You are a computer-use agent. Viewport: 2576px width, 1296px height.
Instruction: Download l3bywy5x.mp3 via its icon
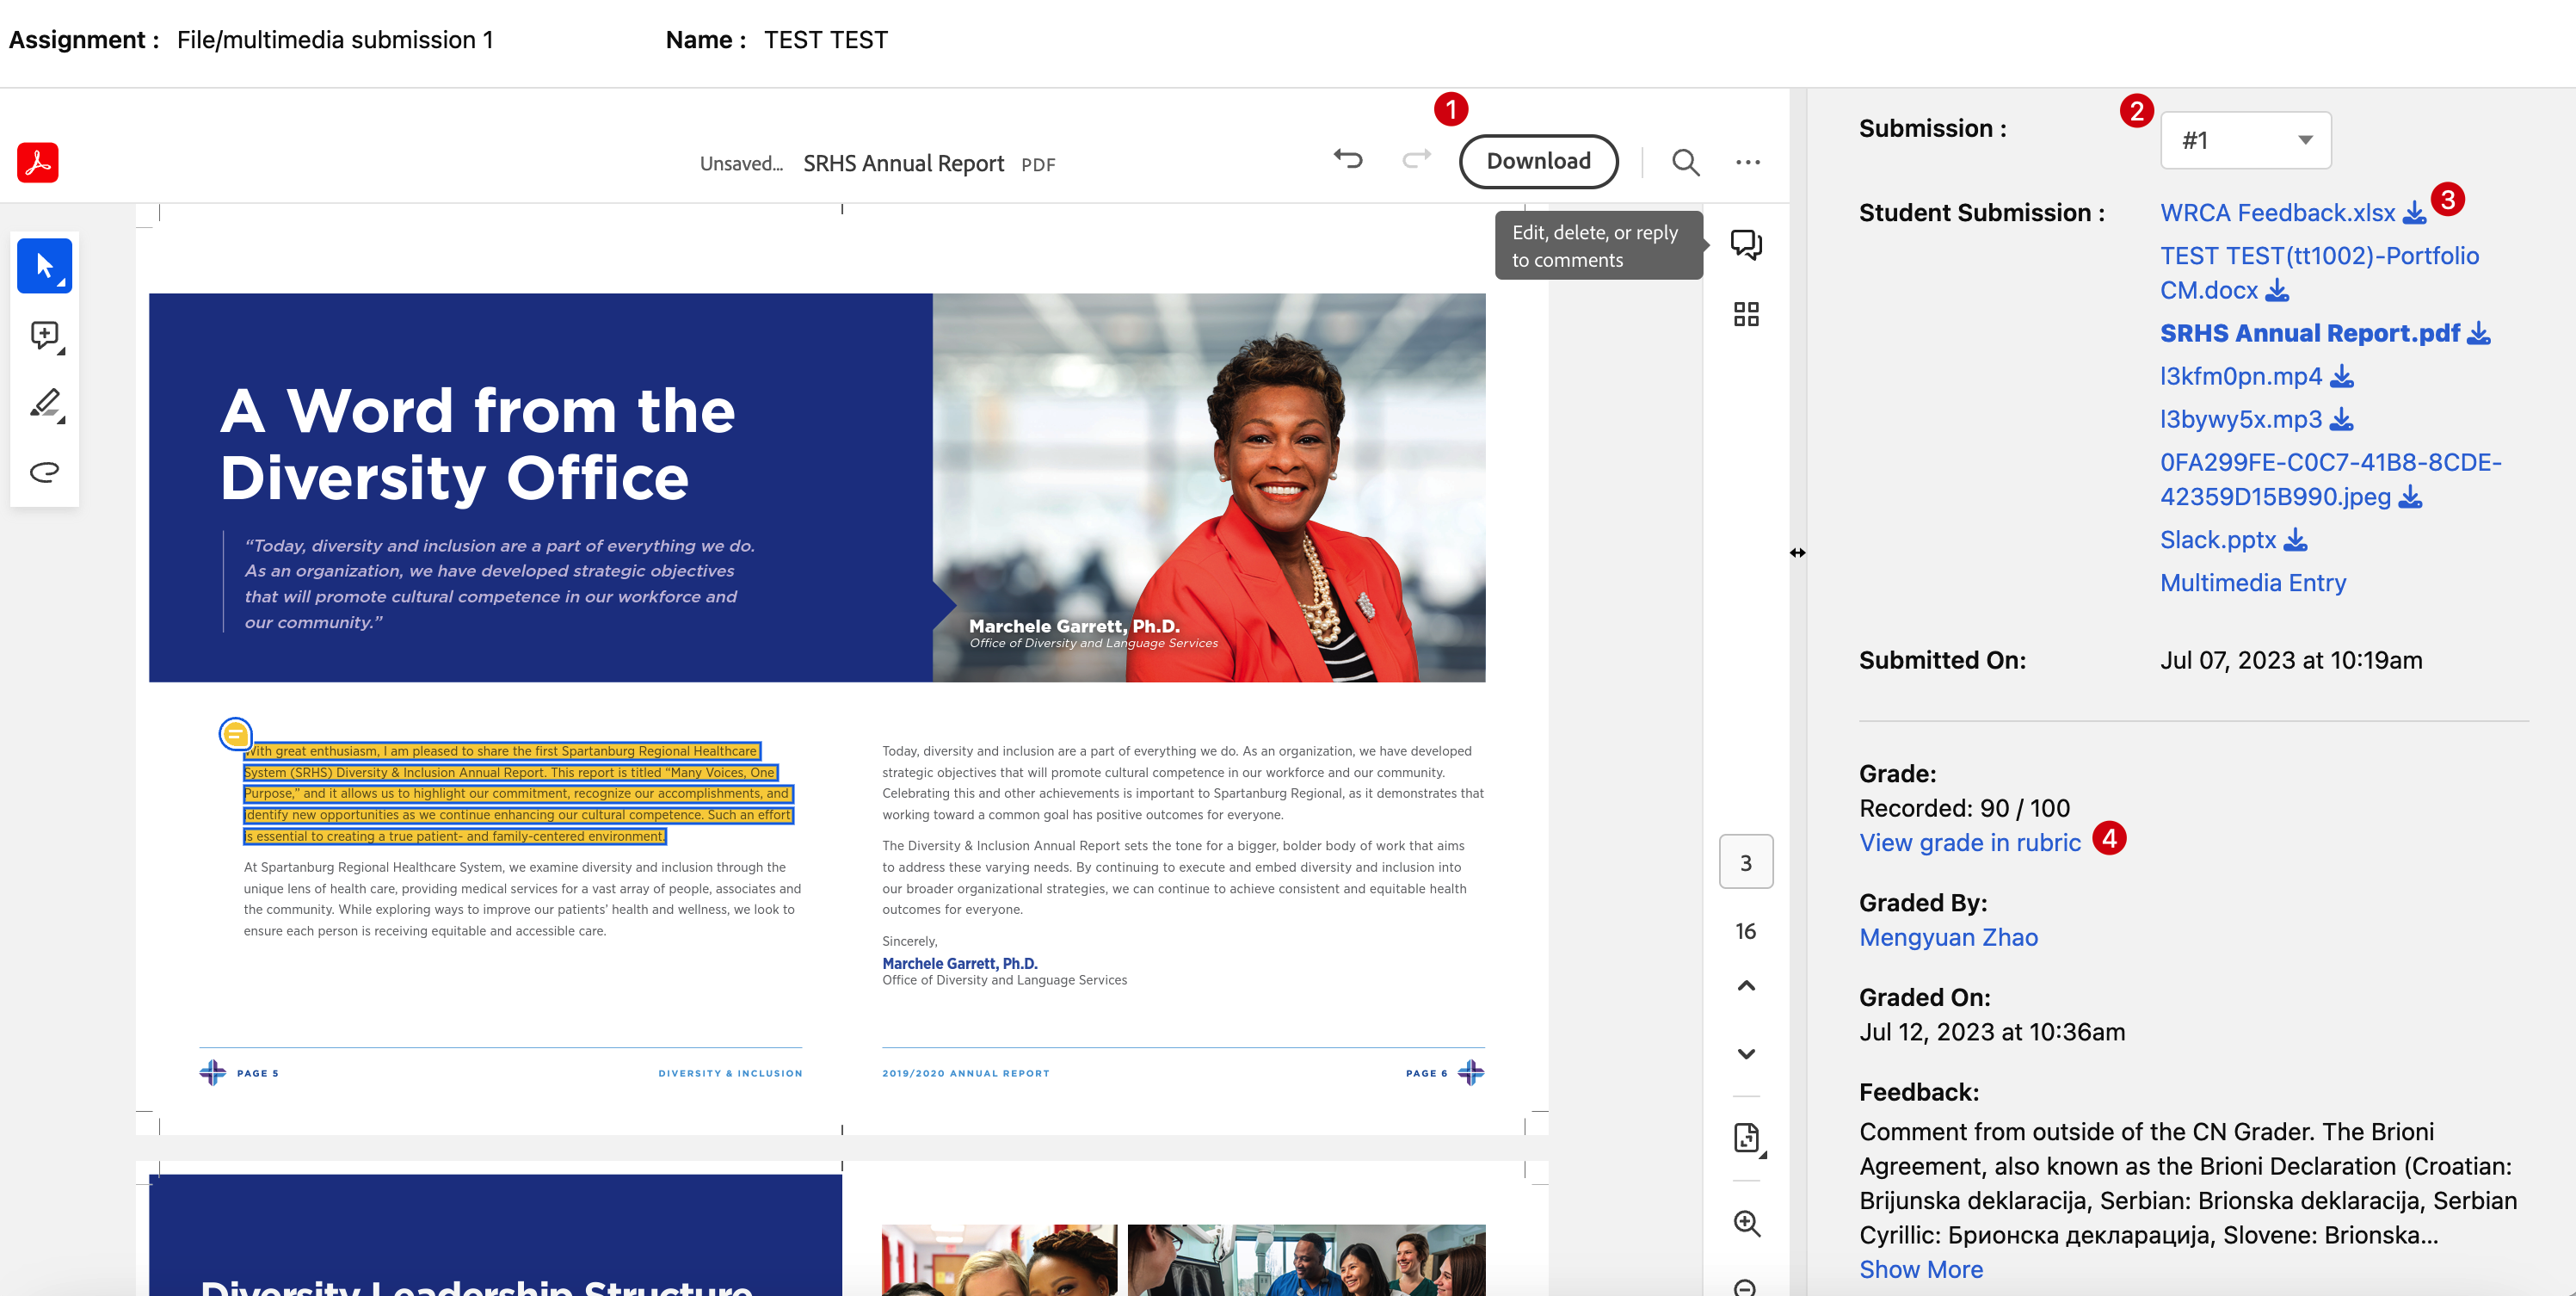click(x=2342, y=419)
